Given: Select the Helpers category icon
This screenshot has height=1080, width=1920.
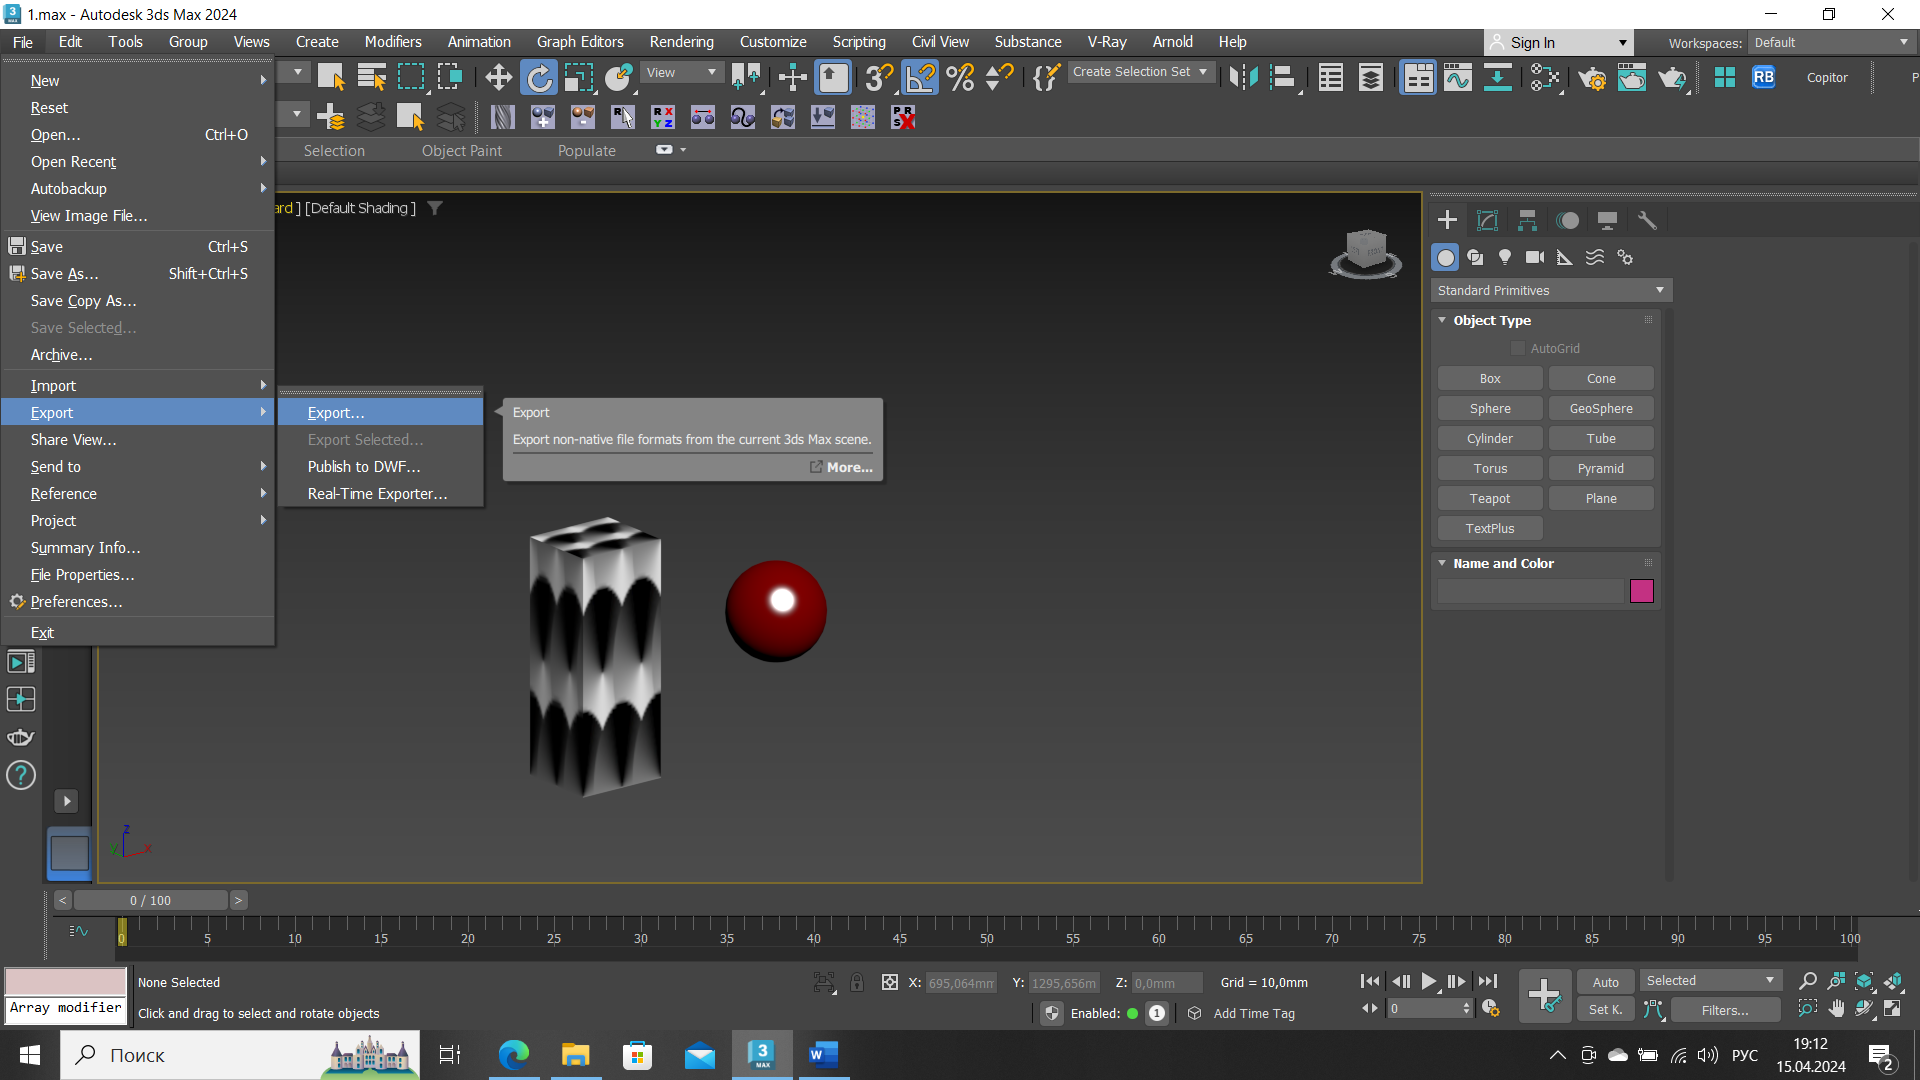Looking at the screenshot, I should pyautogui.click(x=1565, y=258).
